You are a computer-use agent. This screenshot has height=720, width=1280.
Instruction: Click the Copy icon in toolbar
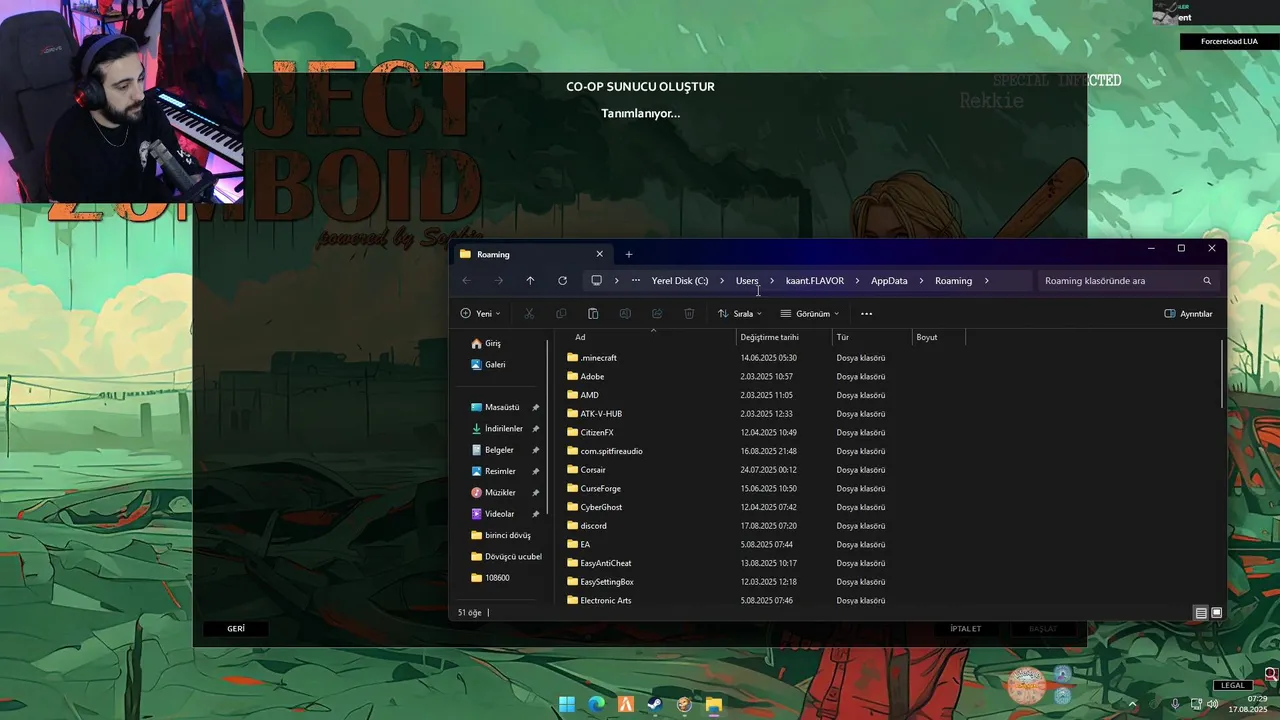[561, 314]
